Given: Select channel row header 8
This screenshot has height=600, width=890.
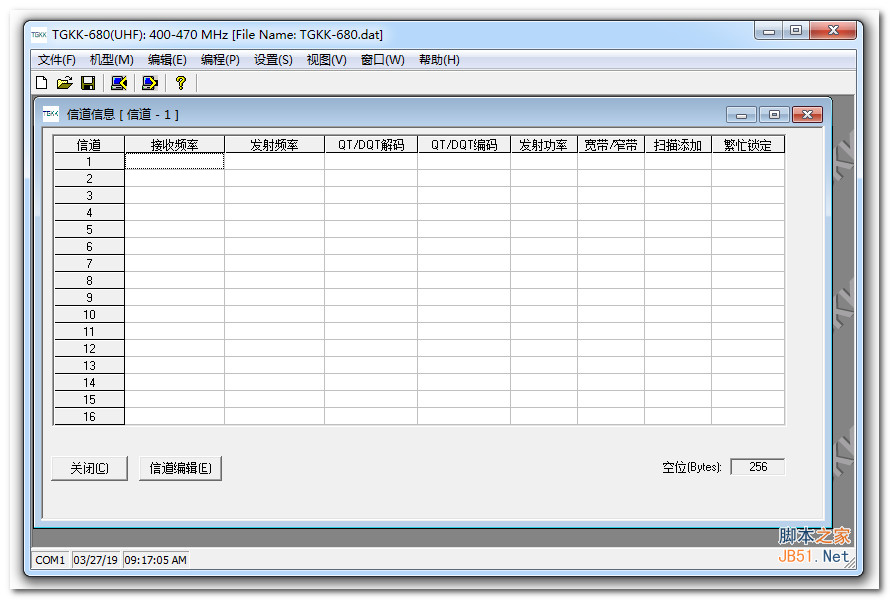Looking at the screenshot, I should (x=89, y=280).
